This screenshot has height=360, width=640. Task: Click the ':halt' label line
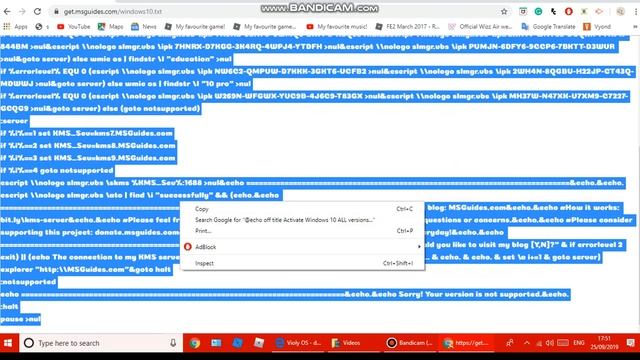click(9, 307)
